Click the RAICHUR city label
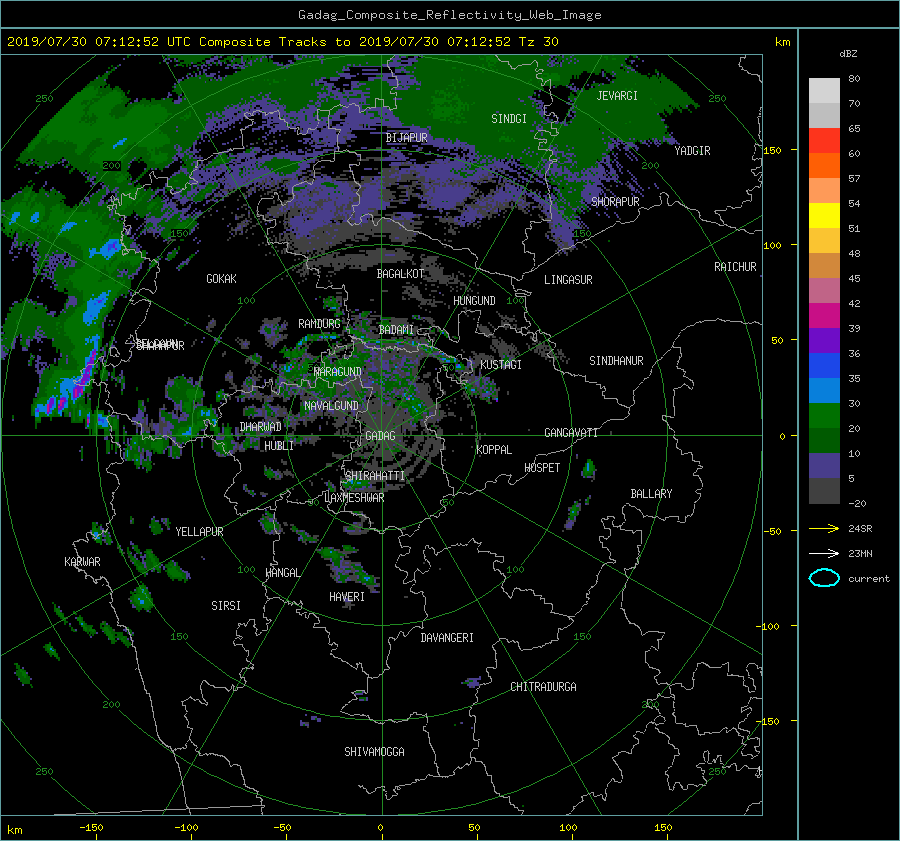Viewport: 900px width, 841px height. click(x=735, y=267)
